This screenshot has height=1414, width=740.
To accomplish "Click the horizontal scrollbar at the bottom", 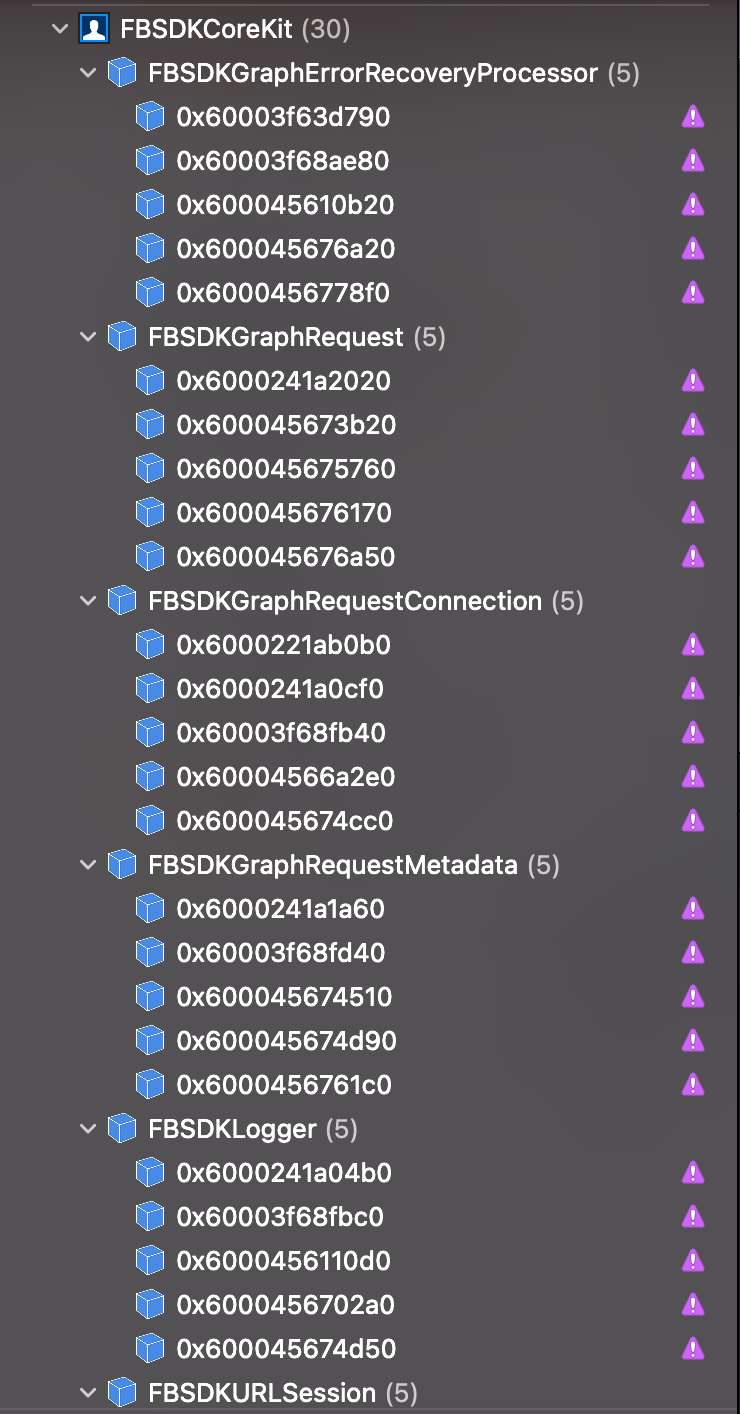I will [370, 1409].
